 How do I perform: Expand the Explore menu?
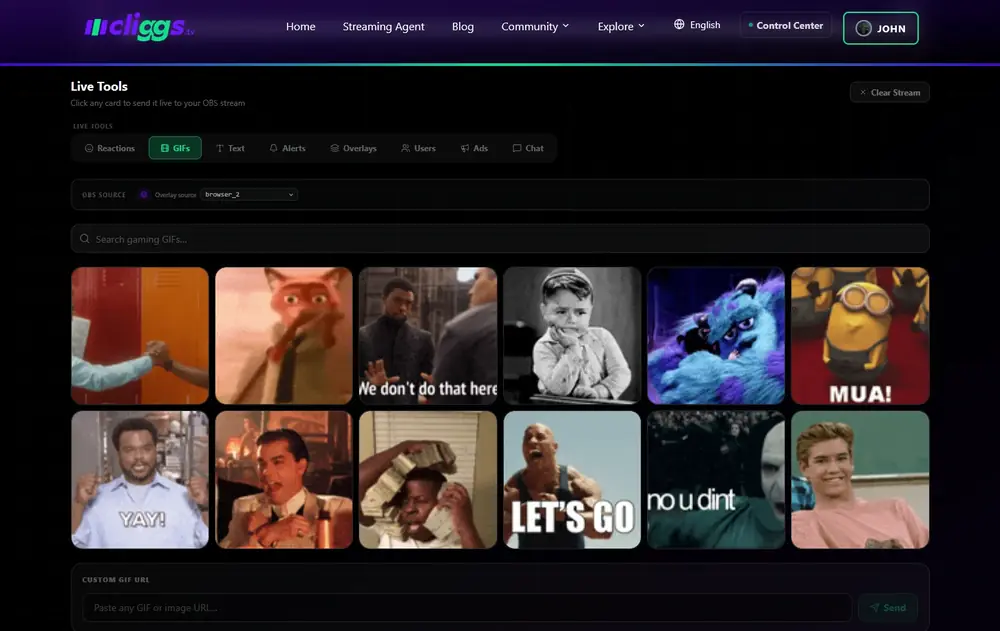[621, 26]
